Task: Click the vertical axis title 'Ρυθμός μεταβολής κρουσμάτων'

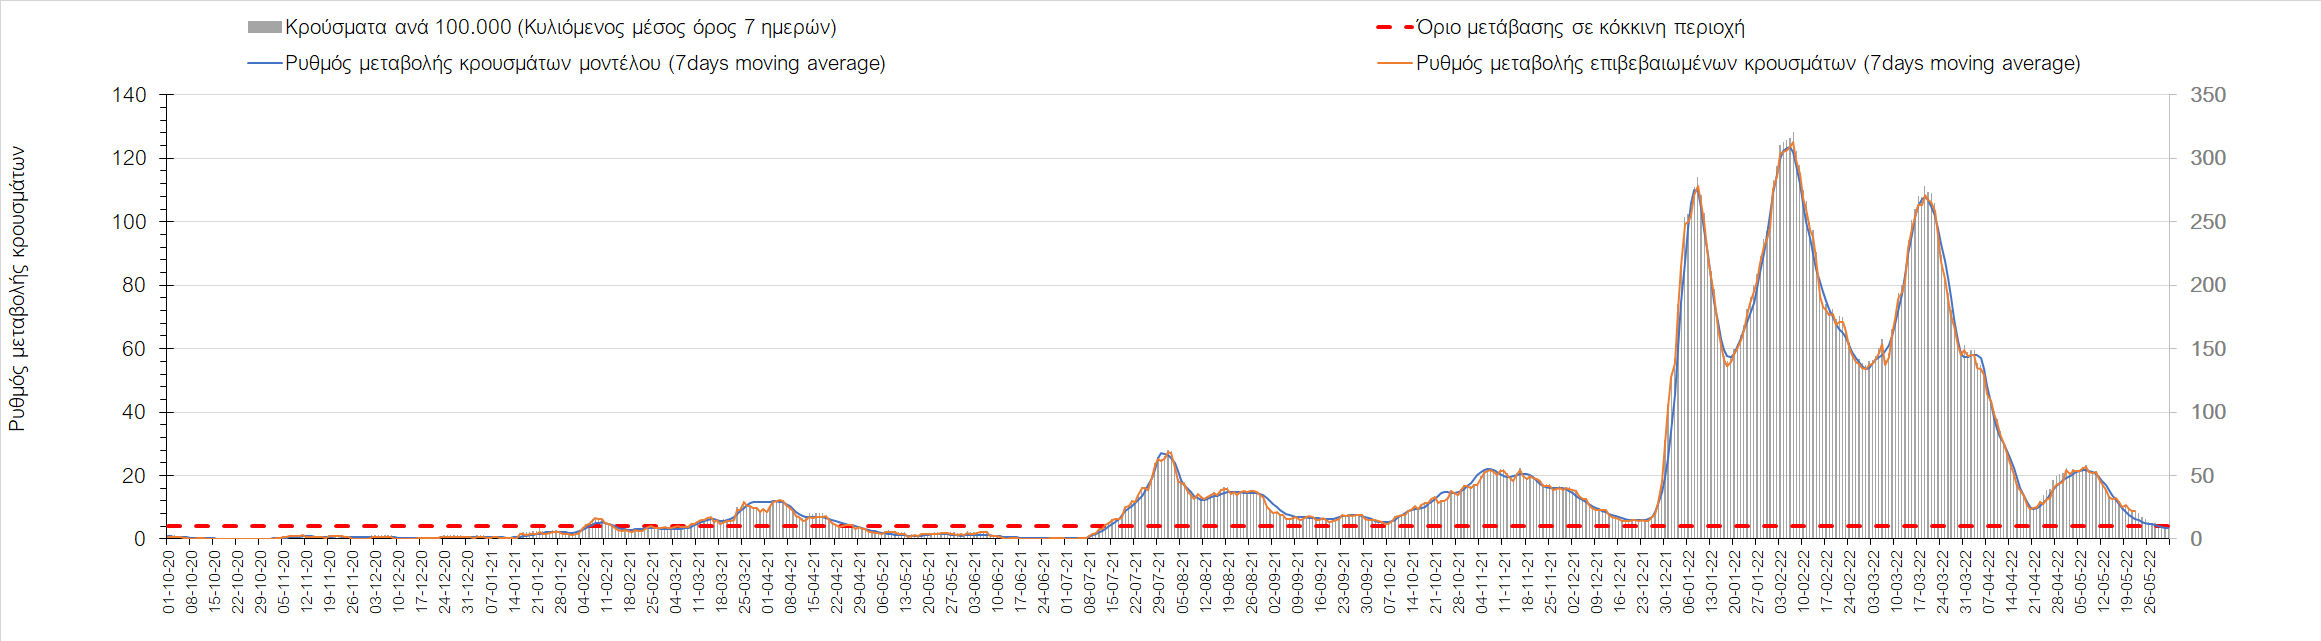Action: pos(17,289)
